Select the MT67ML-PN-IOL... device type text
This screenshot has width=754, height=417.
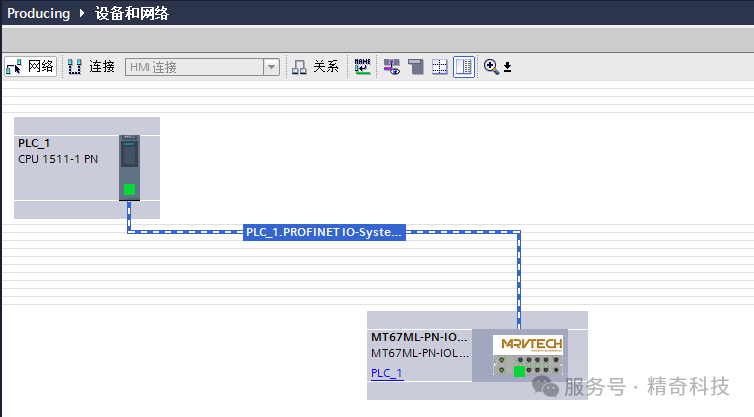[x=420, y=354]
